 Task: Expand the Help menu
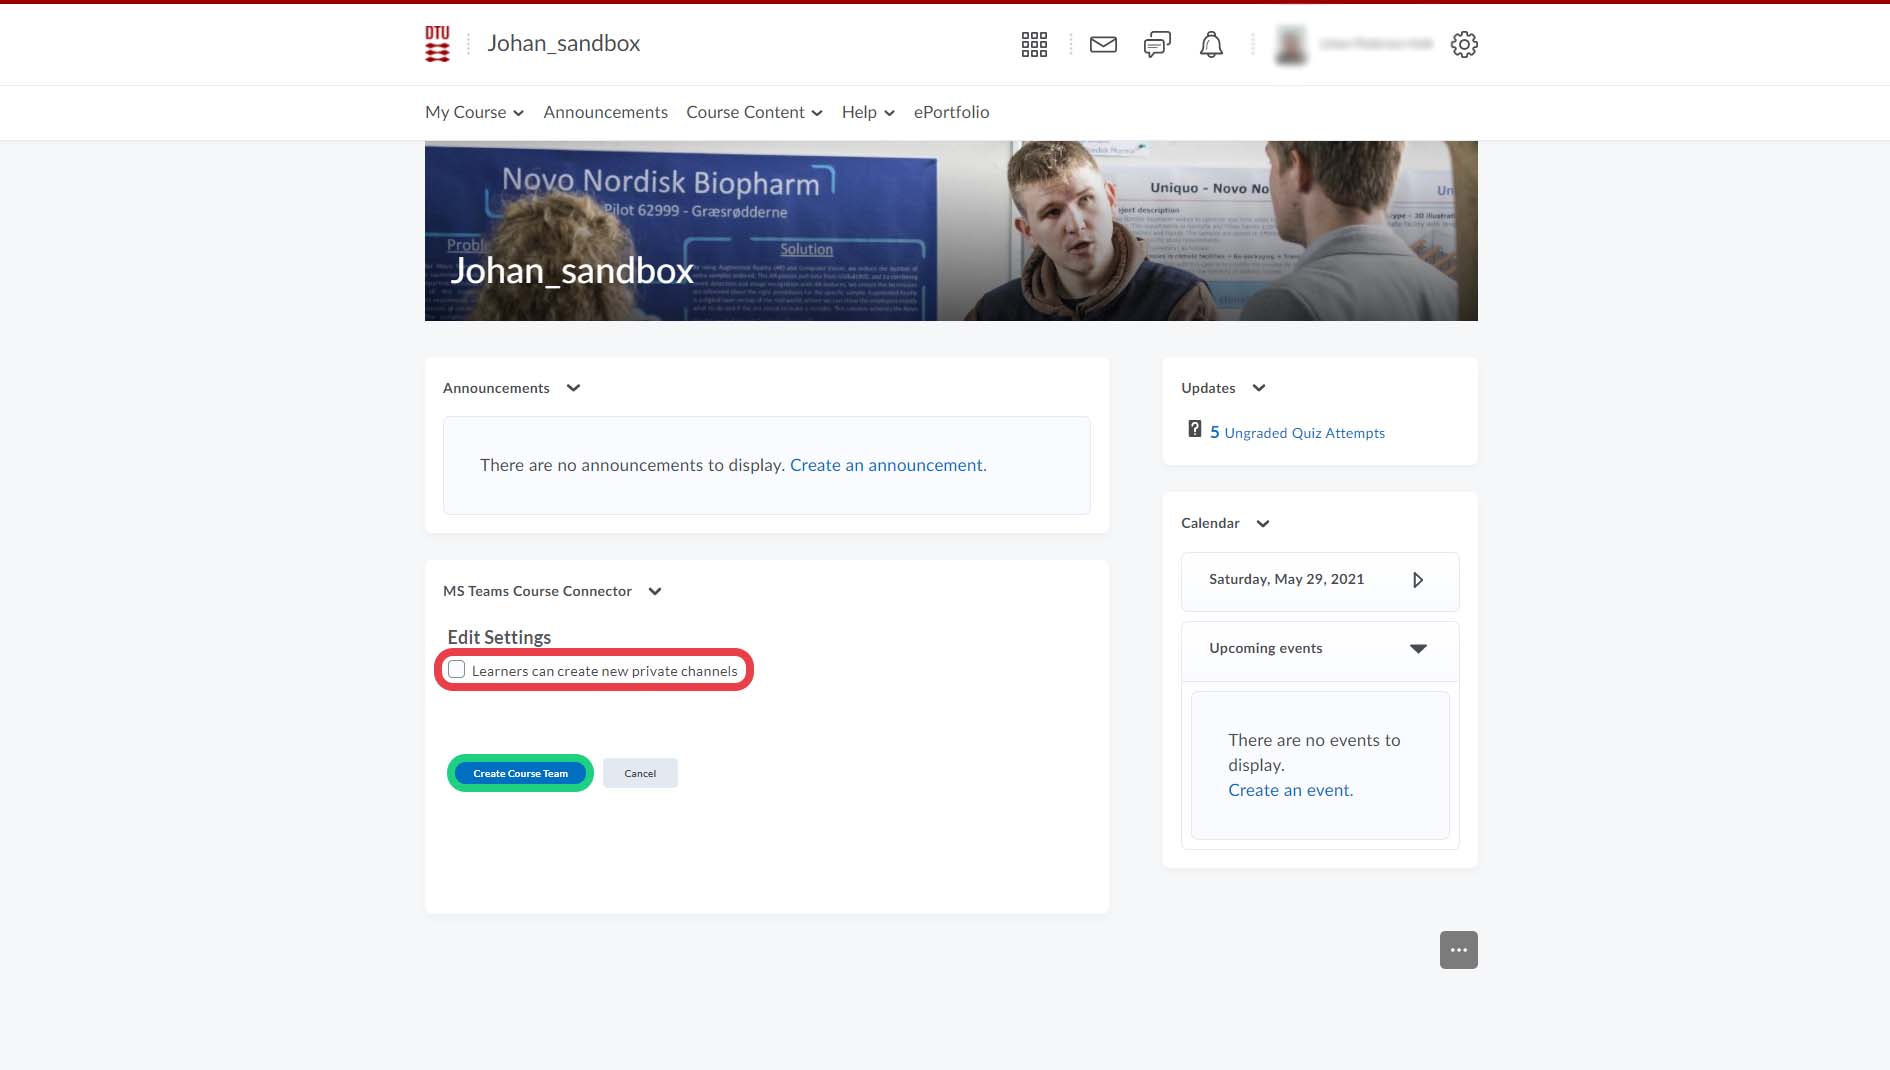click(x=867, y=112)
